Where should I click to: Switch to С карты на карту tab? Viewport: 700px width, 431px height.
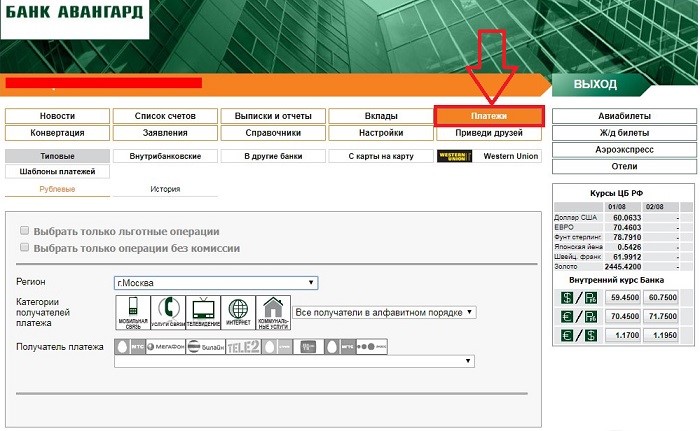[381, 156]
